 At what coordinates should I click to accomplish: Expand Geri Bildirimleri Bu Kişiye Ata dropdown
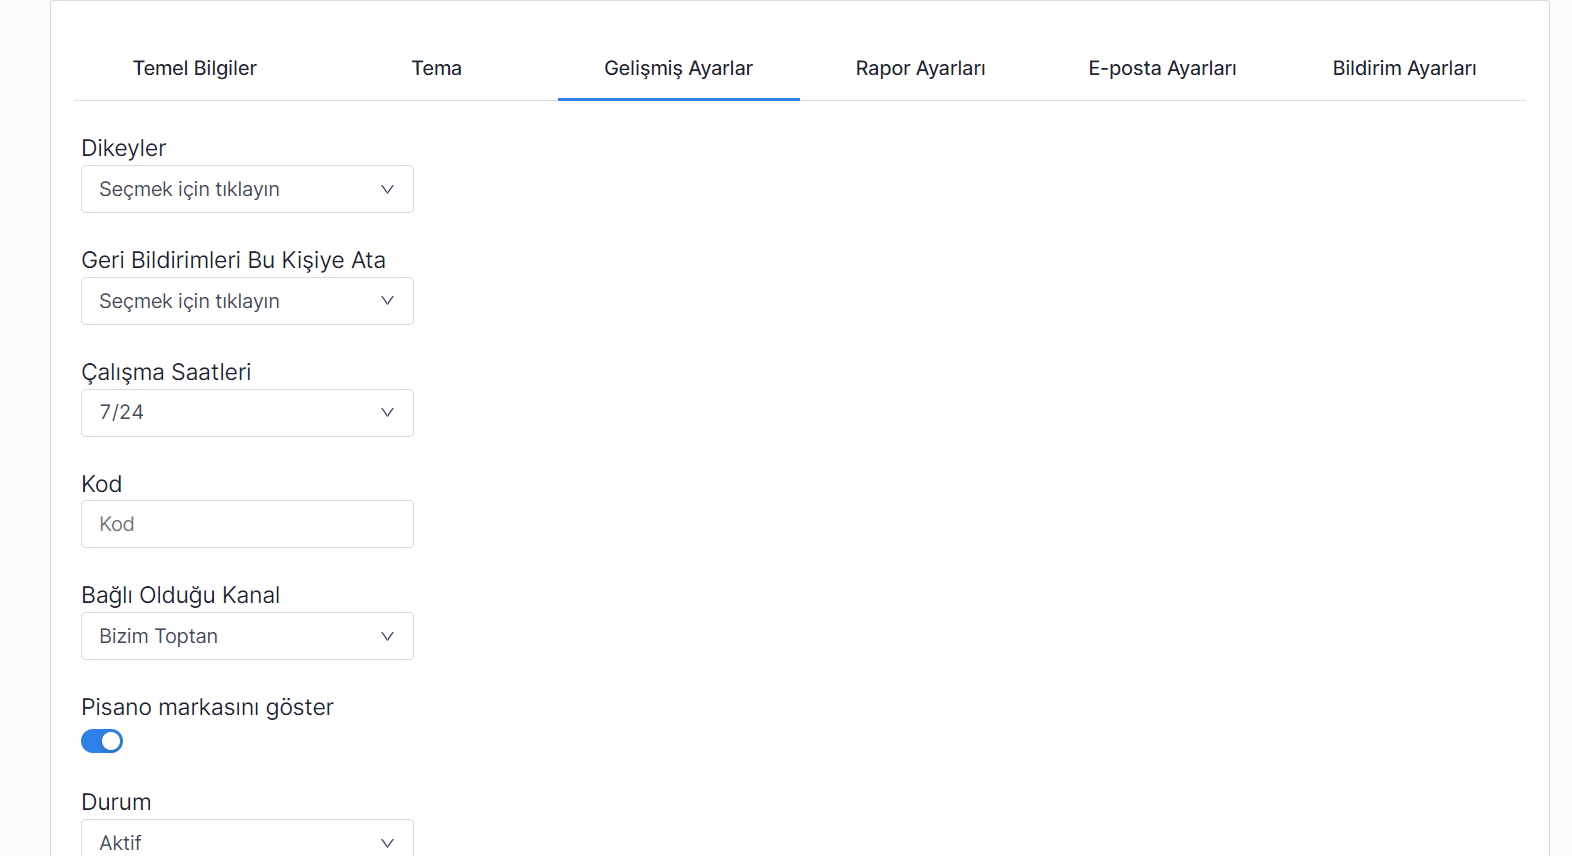(x=230, y=301)
